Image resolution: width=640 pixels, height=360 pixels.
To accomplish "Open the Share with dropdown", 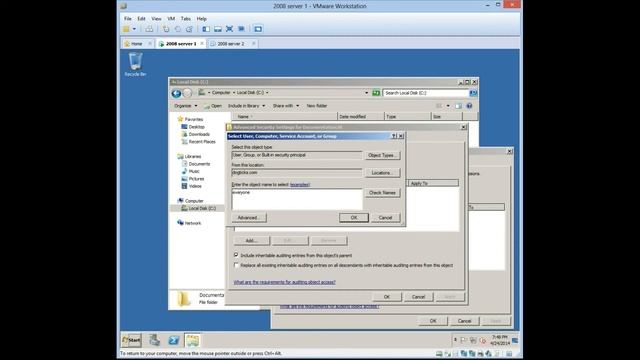I will tap(286, 106).
